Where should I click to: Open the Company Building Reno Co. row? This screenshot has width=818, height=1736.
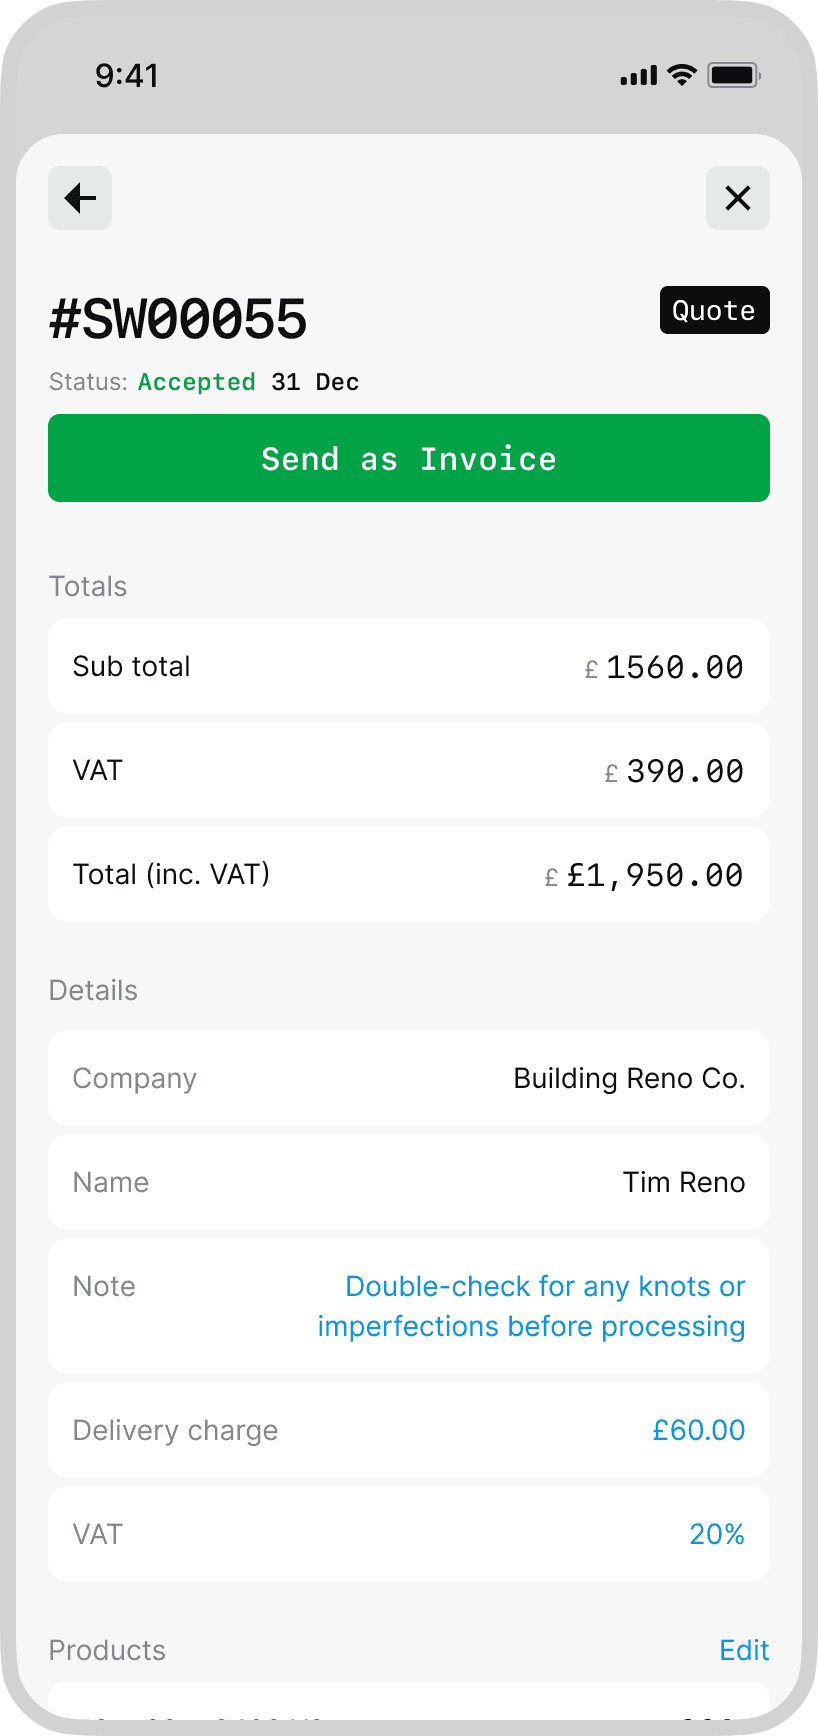click(x=408, y=1078)
